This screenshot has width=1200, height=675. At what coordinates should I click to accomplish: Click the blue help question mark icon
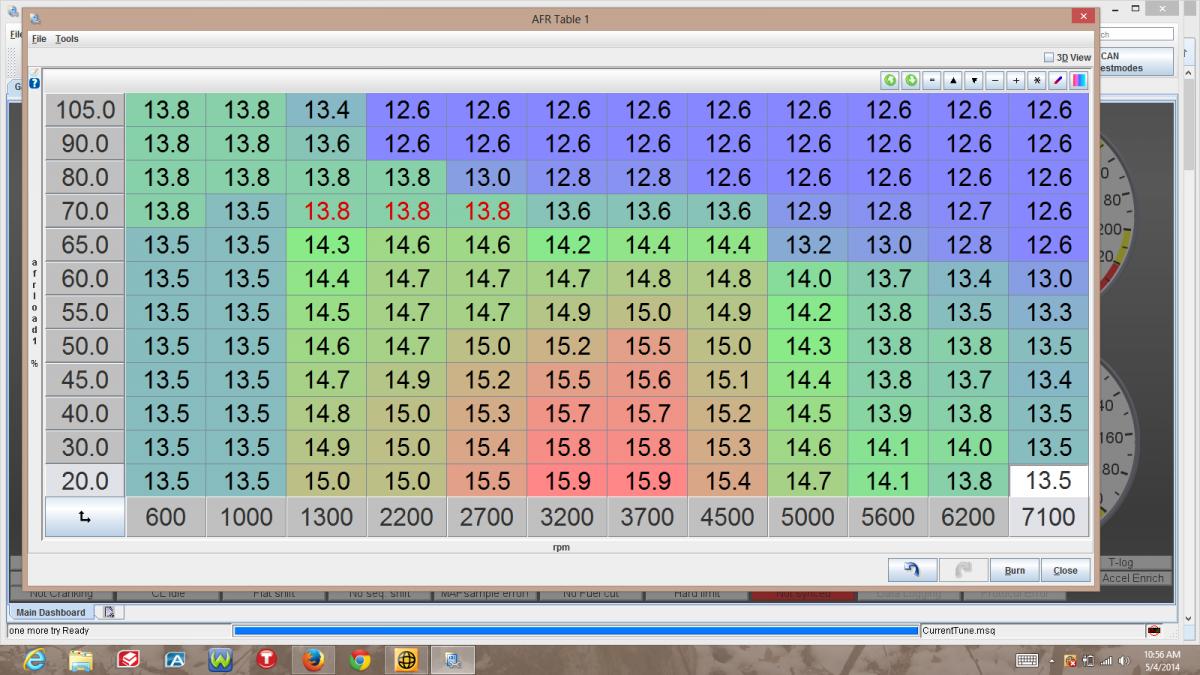pyautogui.click(x=35, y=83)
